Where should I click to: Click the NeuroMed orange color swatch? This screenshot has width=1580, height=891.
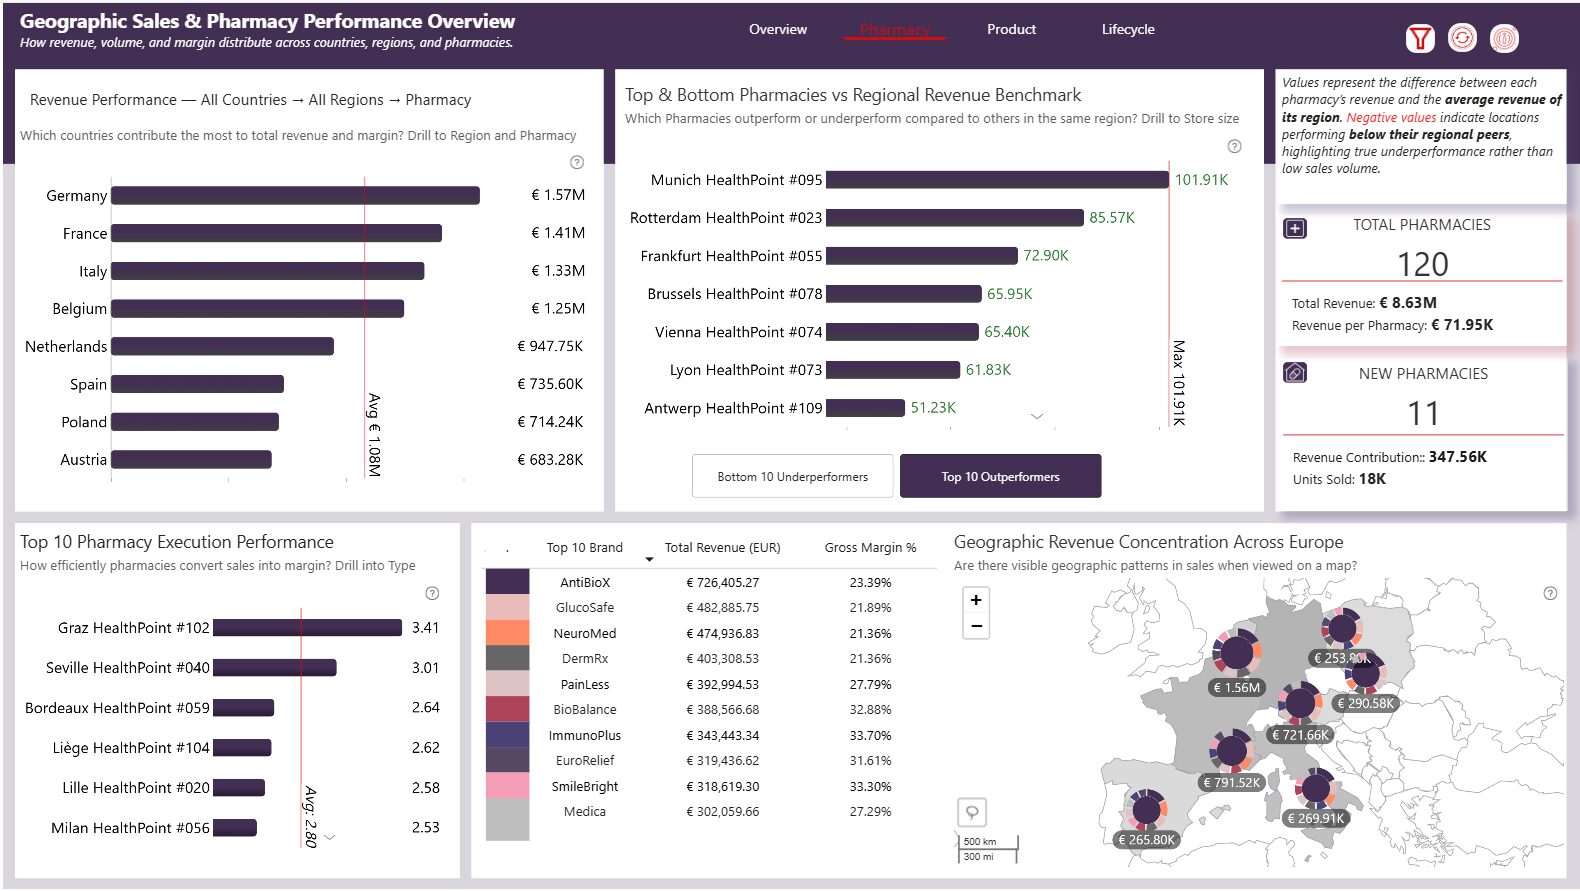tap(507, 633)
